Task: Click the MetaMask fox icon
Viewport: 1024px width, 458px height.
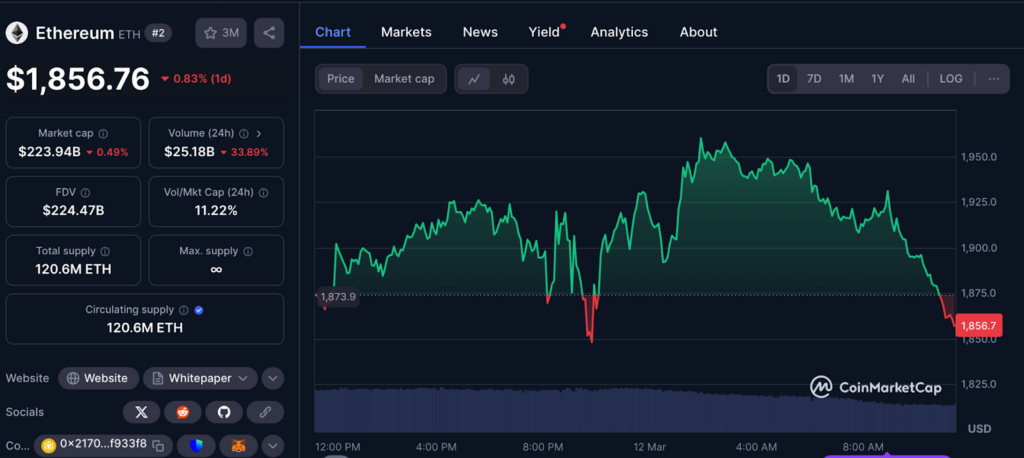Action: click(x=238, y=445)
